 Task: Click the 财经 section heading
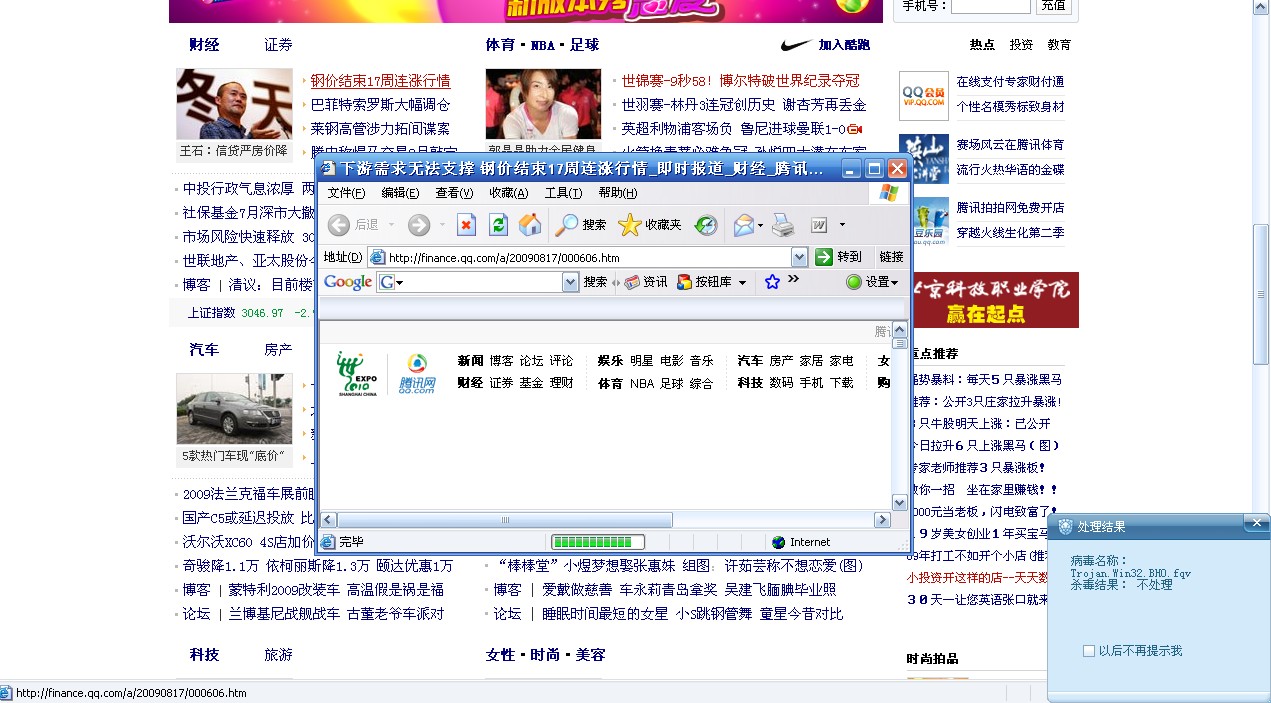tap(204, 45)
